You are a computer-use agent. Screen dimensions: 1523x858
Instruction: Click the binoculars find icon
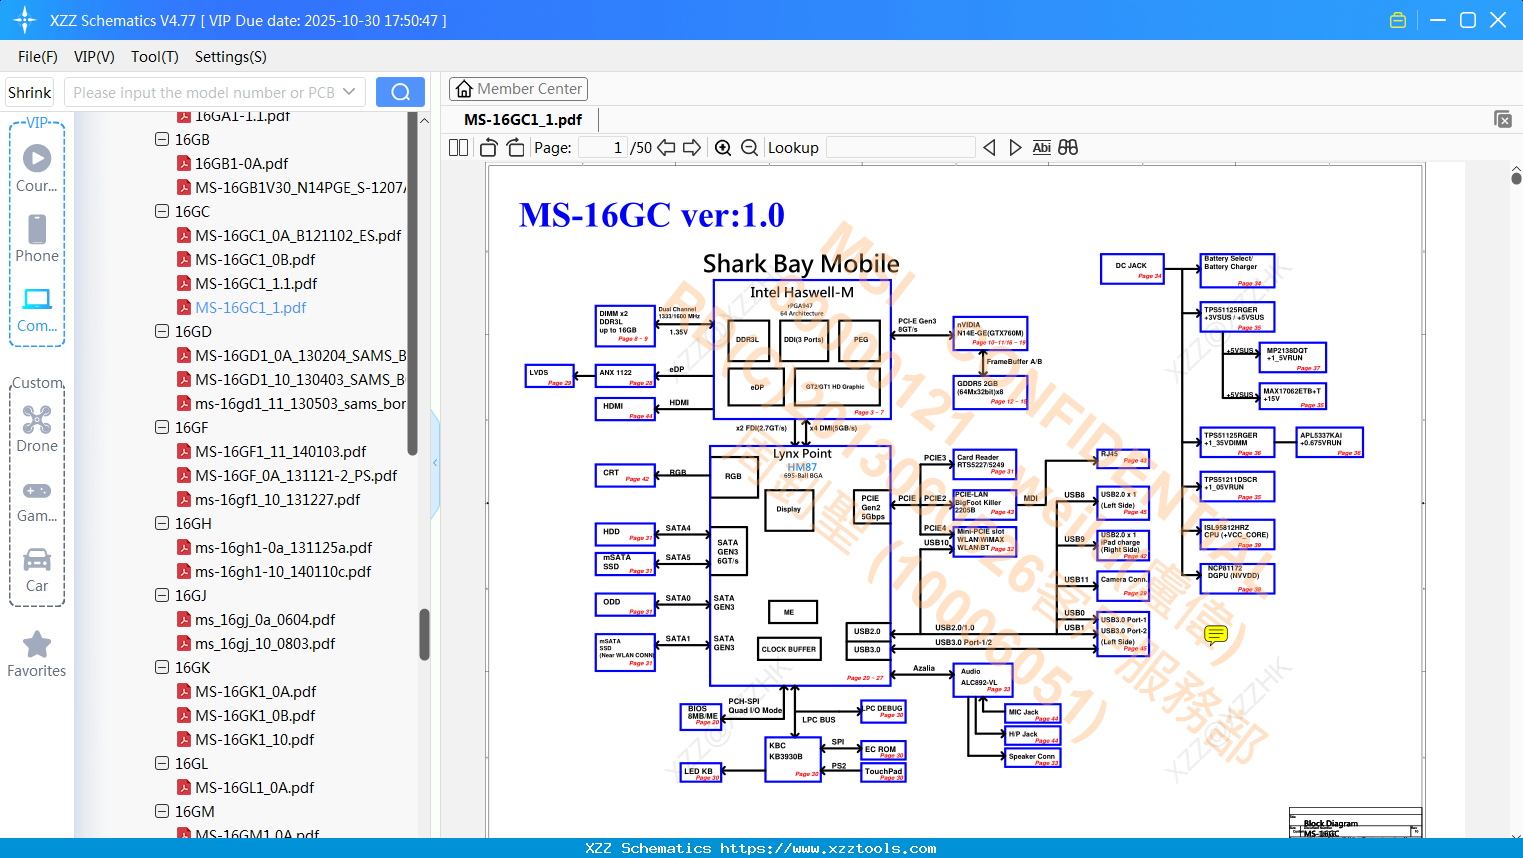coord(1068,148)
